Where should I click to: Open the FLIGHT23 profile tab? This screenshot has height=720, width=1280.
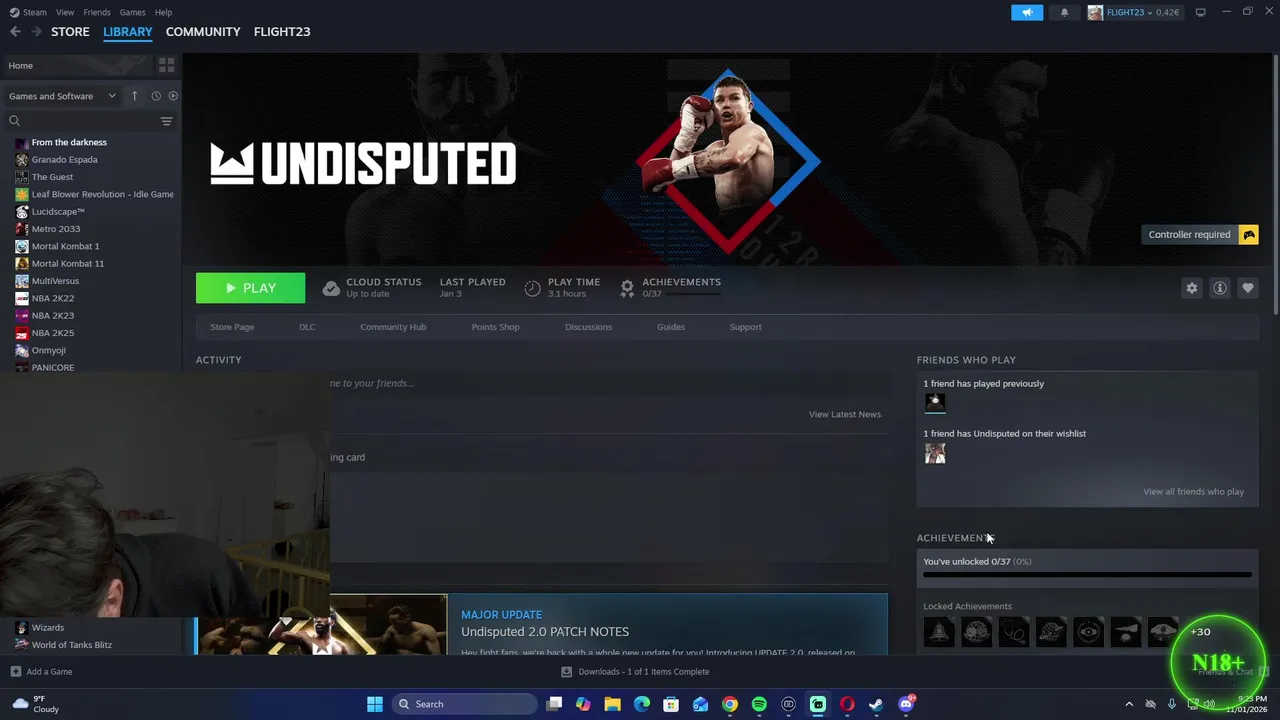coord(282,32)
